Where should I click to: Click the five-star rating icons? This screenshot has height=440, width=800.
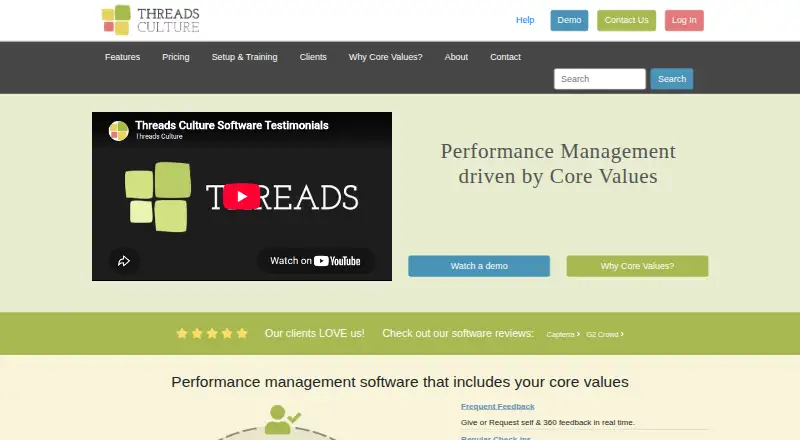coord(212,333)
